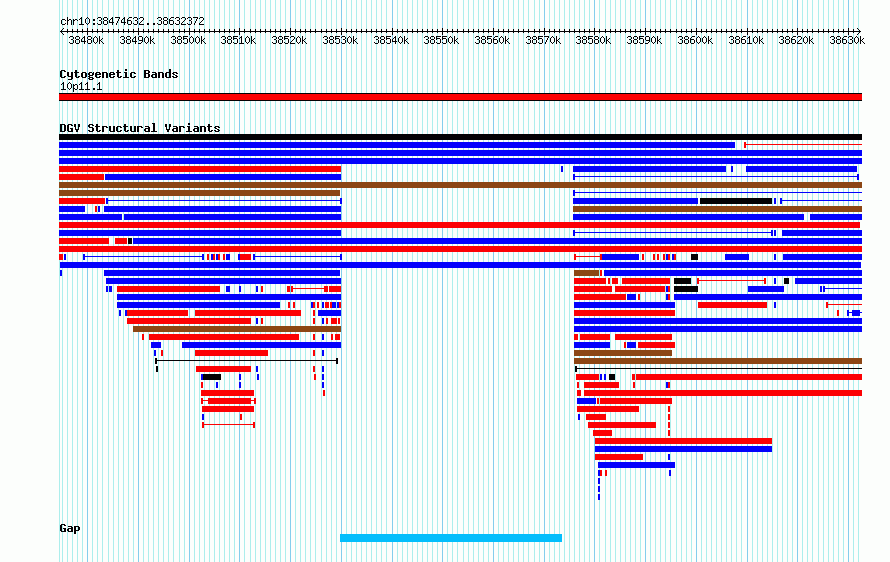
Task: Click the chr10:38474632..38632372 region label
Action: point(132,22)
